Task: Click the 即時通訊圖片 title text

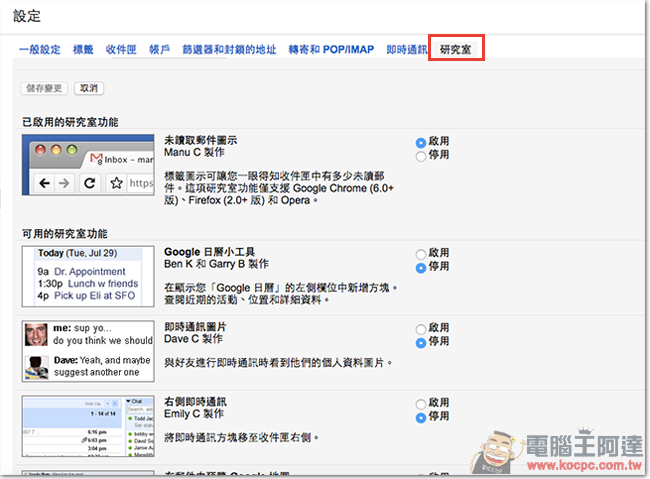Action: 195,327
